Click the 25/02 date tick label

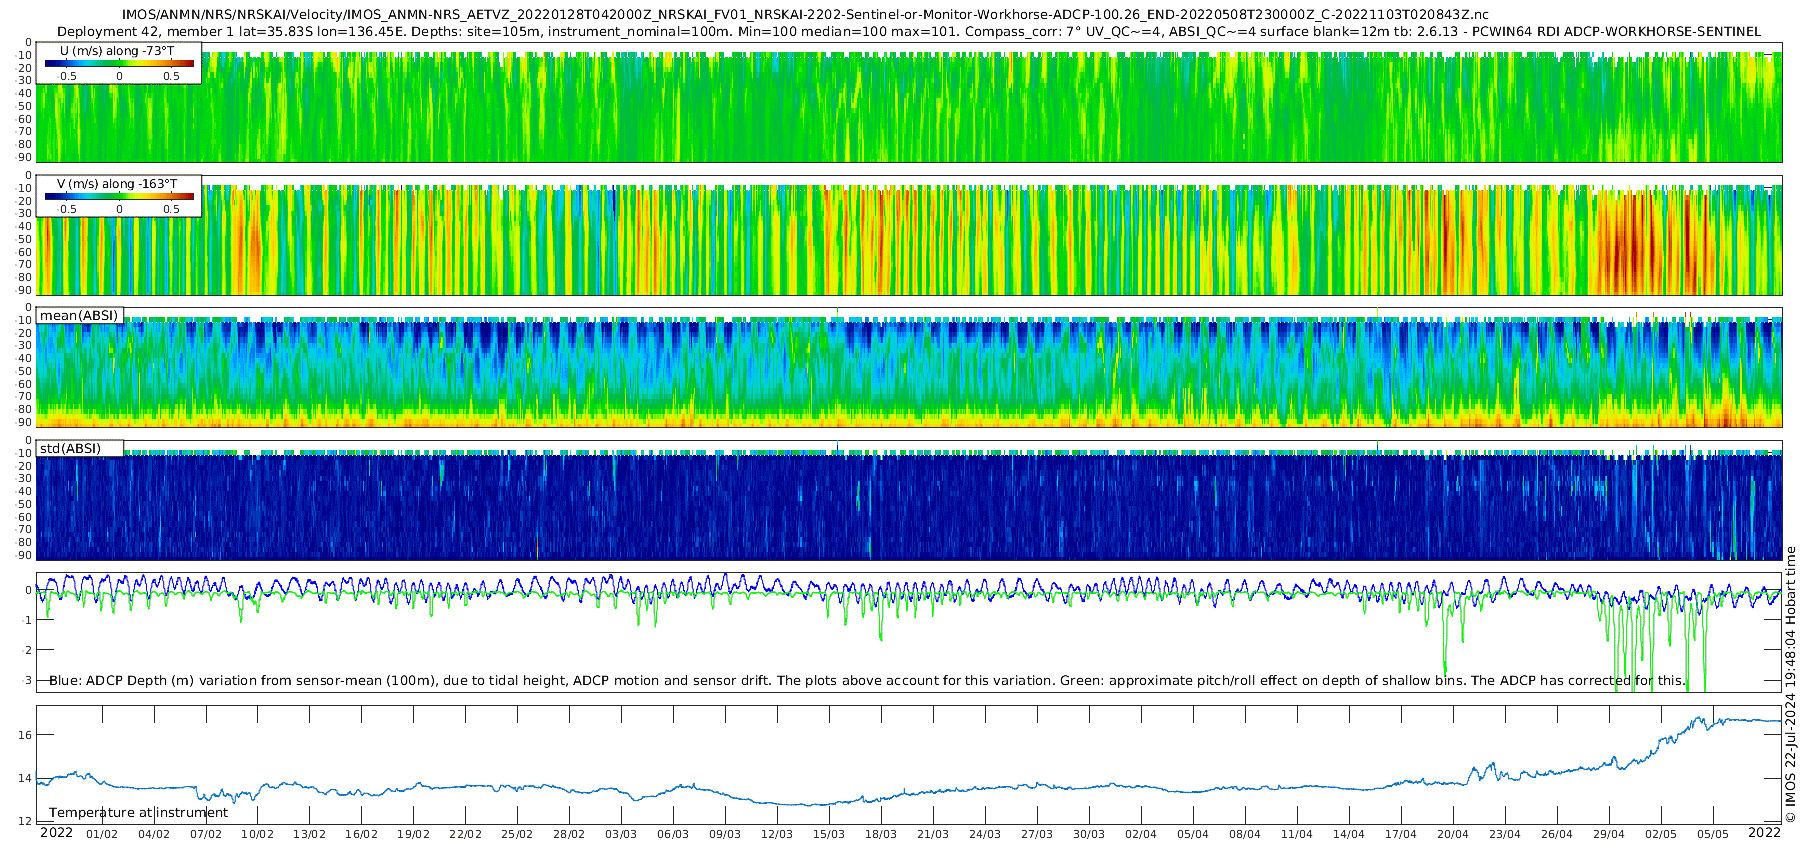(518, 834)
